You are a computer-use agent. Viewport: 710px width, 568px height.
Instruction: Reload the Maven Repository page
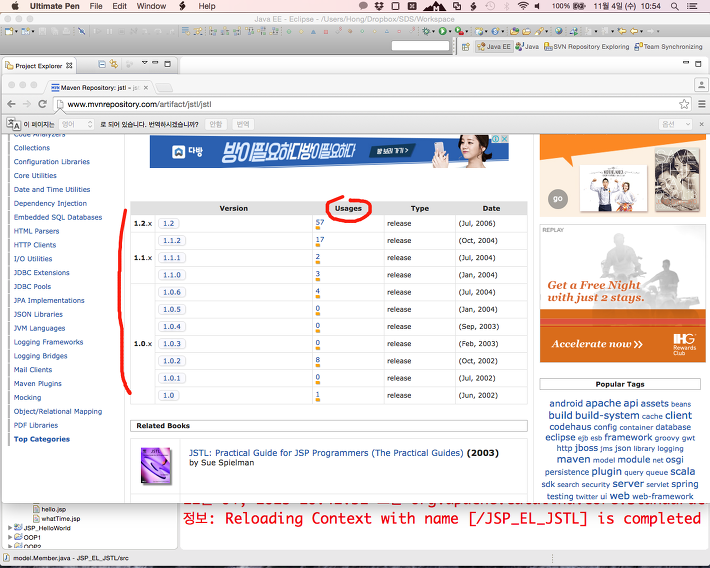(42, 104)
